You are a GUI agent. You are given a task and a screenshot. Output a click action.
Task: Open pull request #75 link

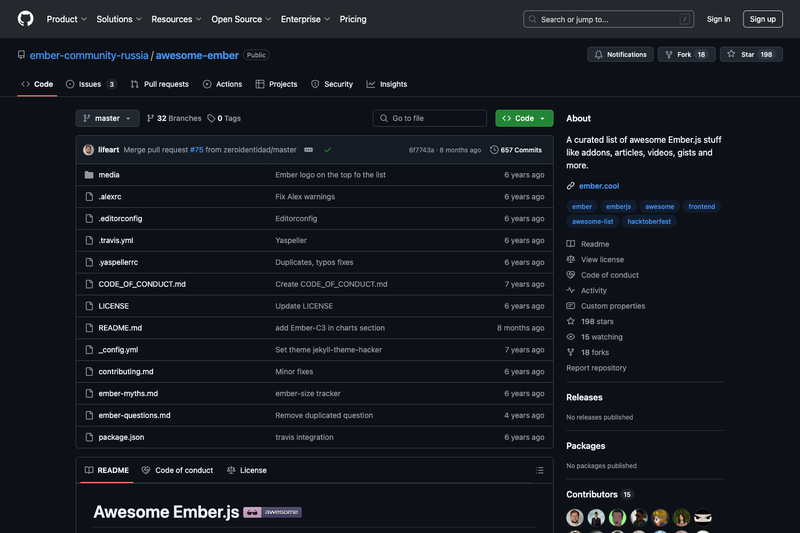click(196, 150)
